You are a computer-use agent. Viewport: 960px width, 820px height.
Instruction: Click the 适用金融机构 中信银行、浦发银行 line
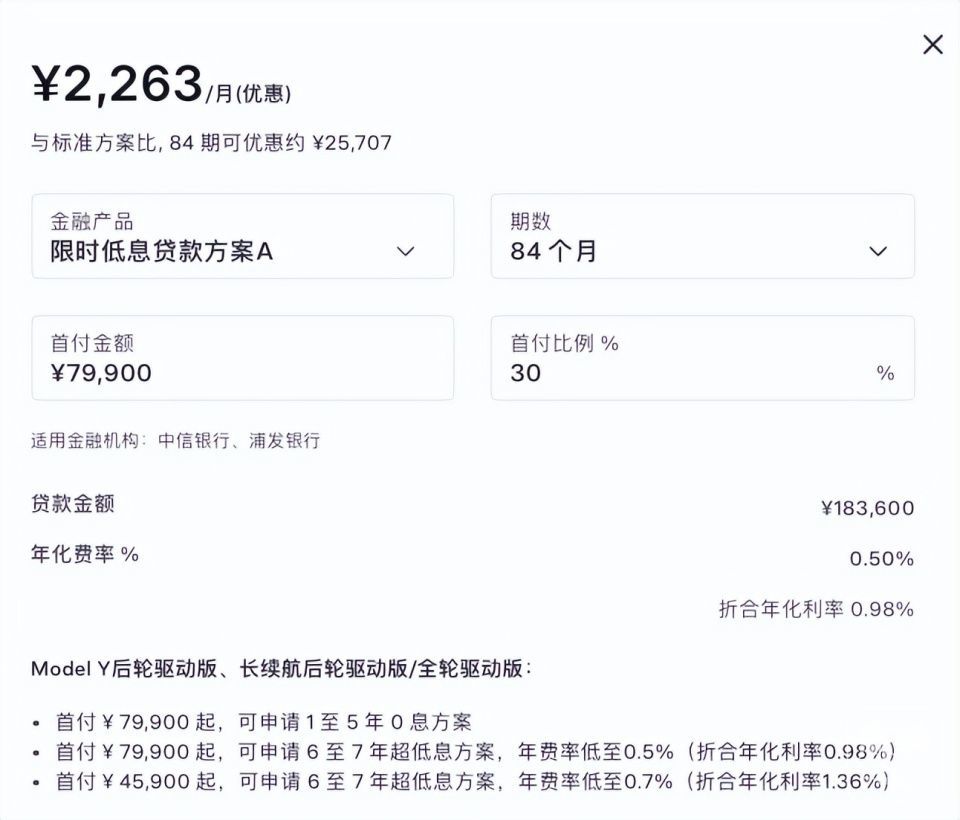(x=175, y=440)
